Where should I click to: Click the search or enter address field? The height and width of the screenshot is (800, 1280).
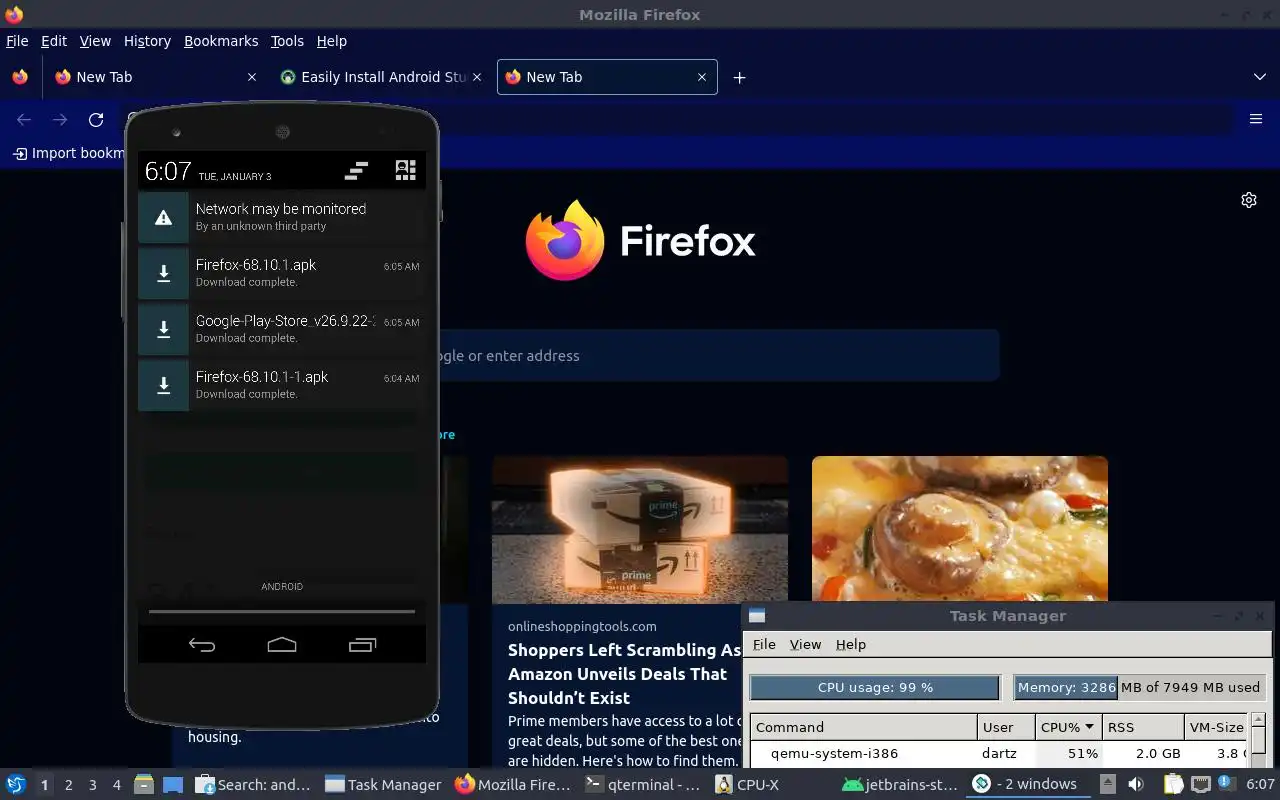tap(718, 355)
